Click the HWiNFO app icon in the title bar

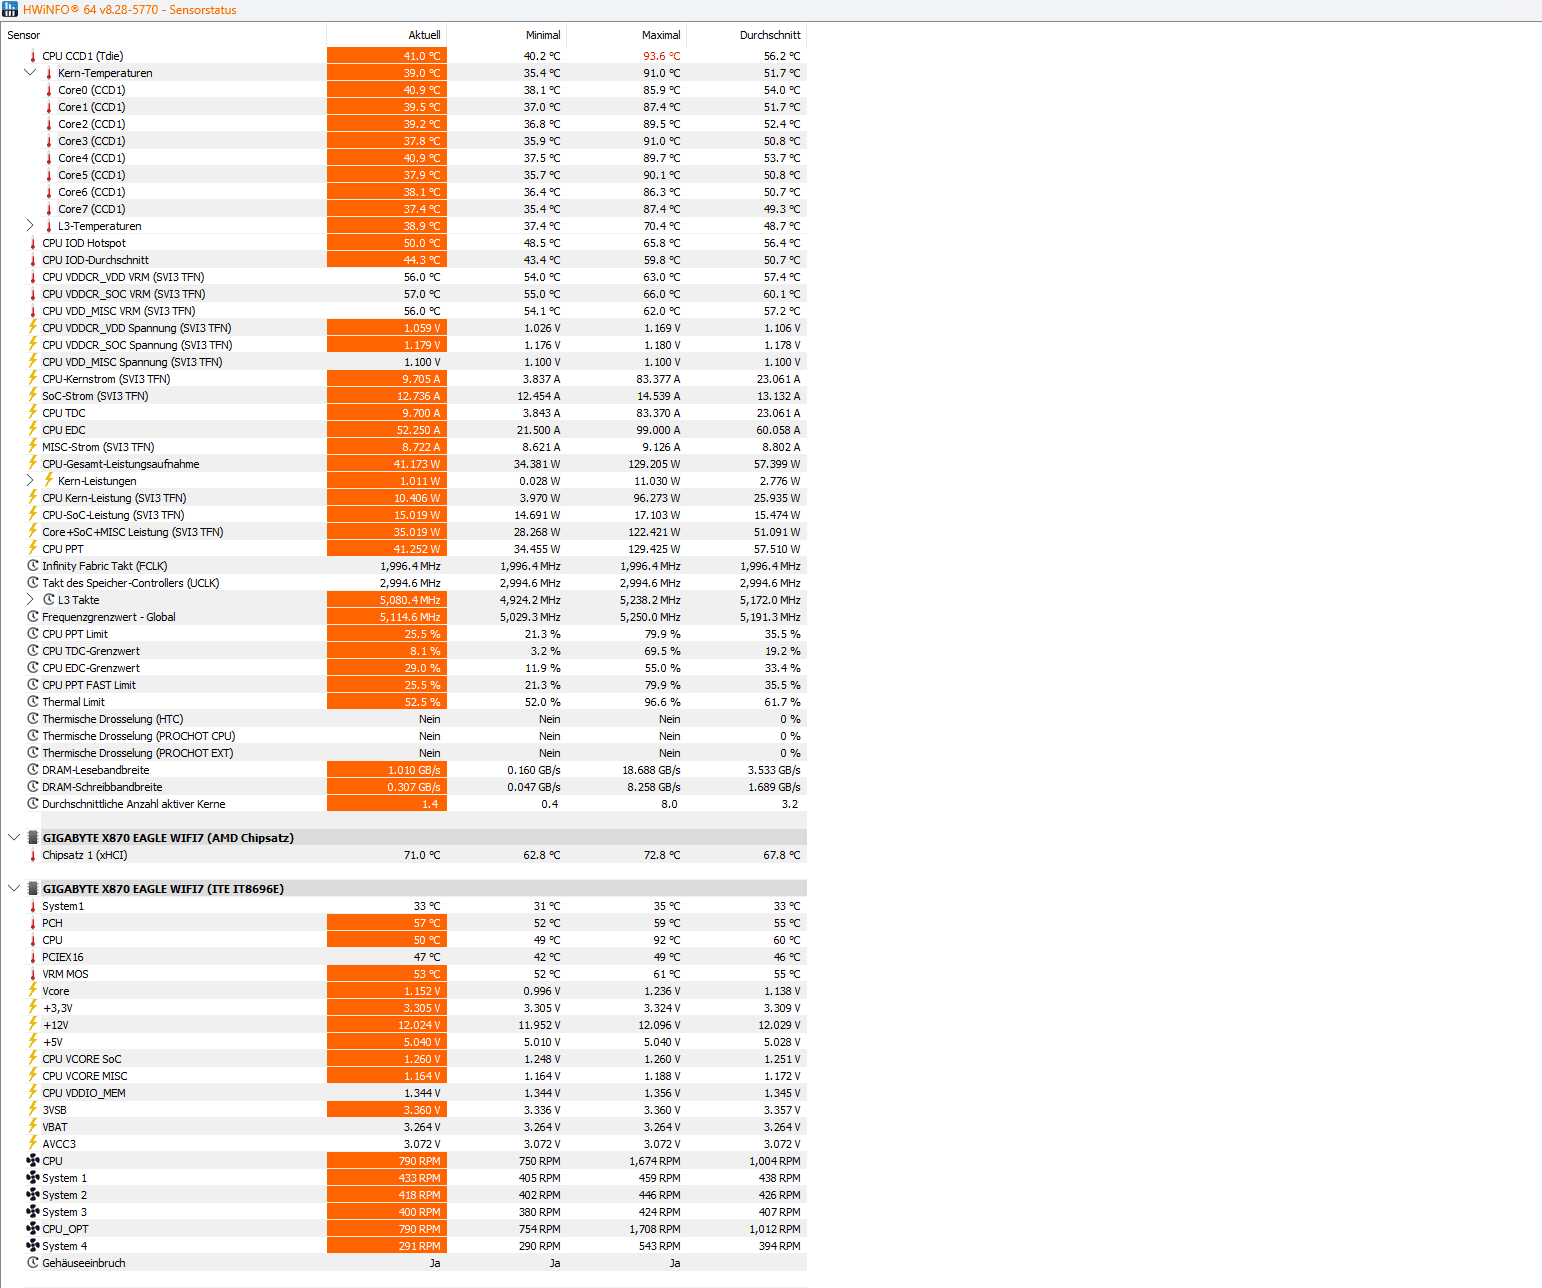10,9
